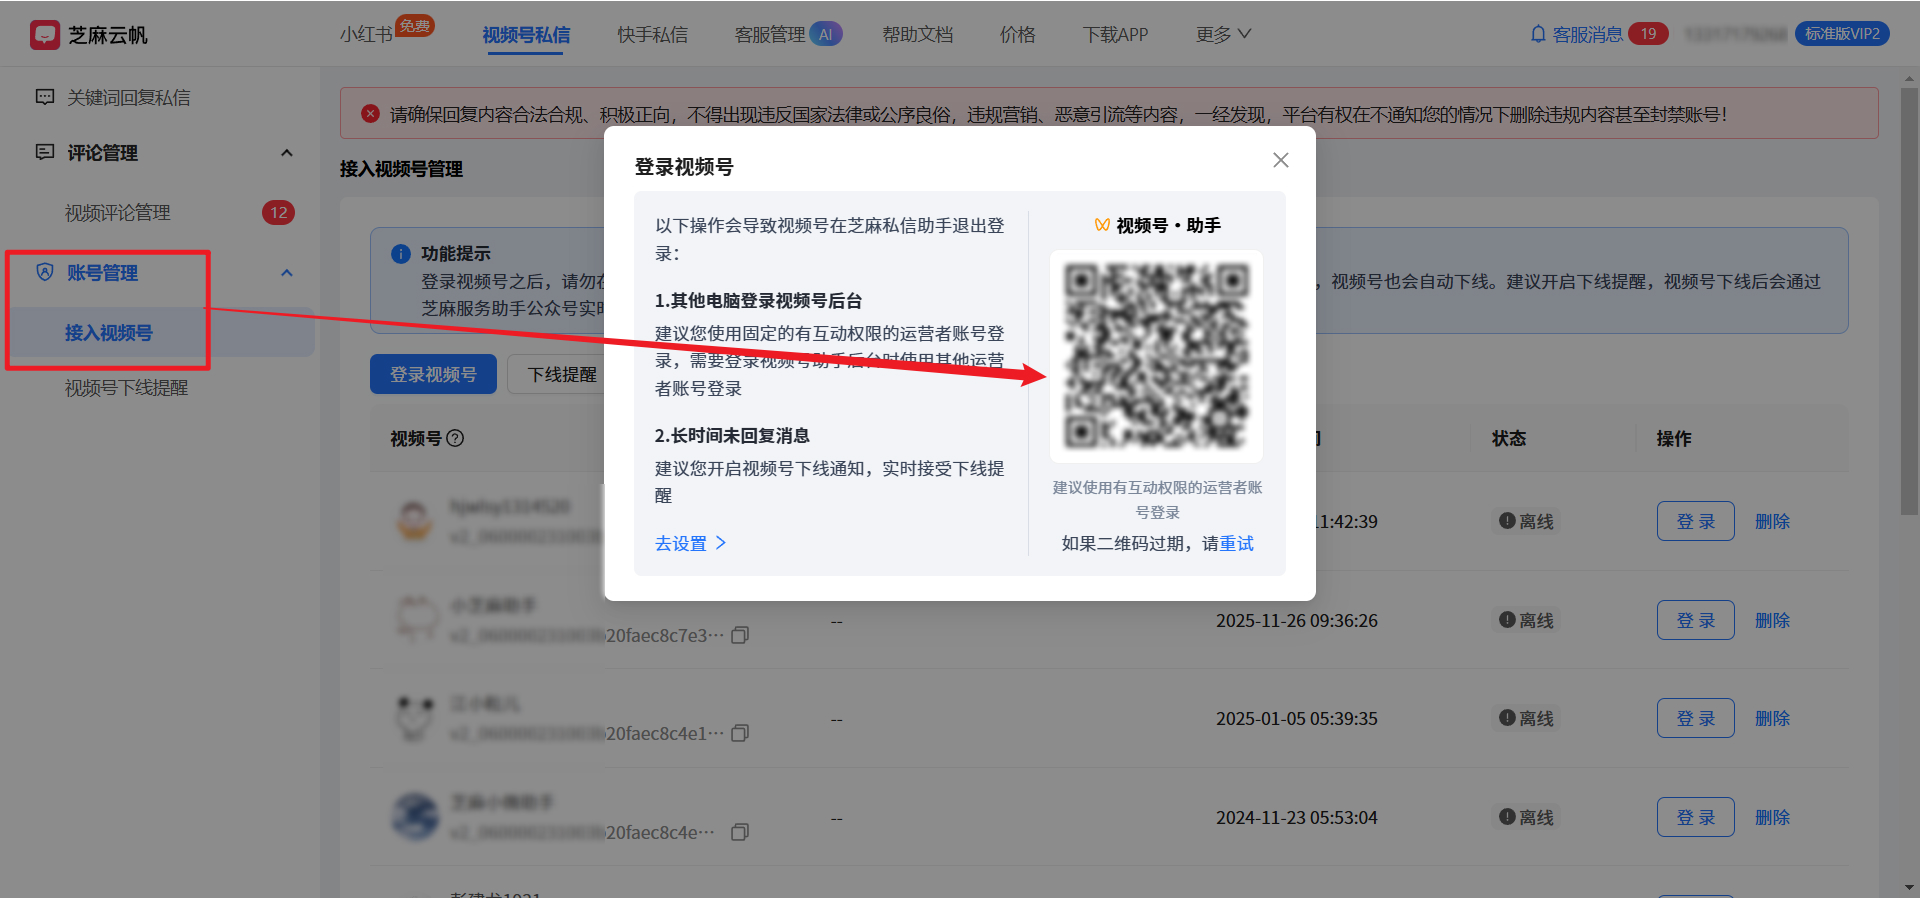1920x898 pixels.
Task: Collapse the 评论管理 section chevron
Action: (287, 153)
